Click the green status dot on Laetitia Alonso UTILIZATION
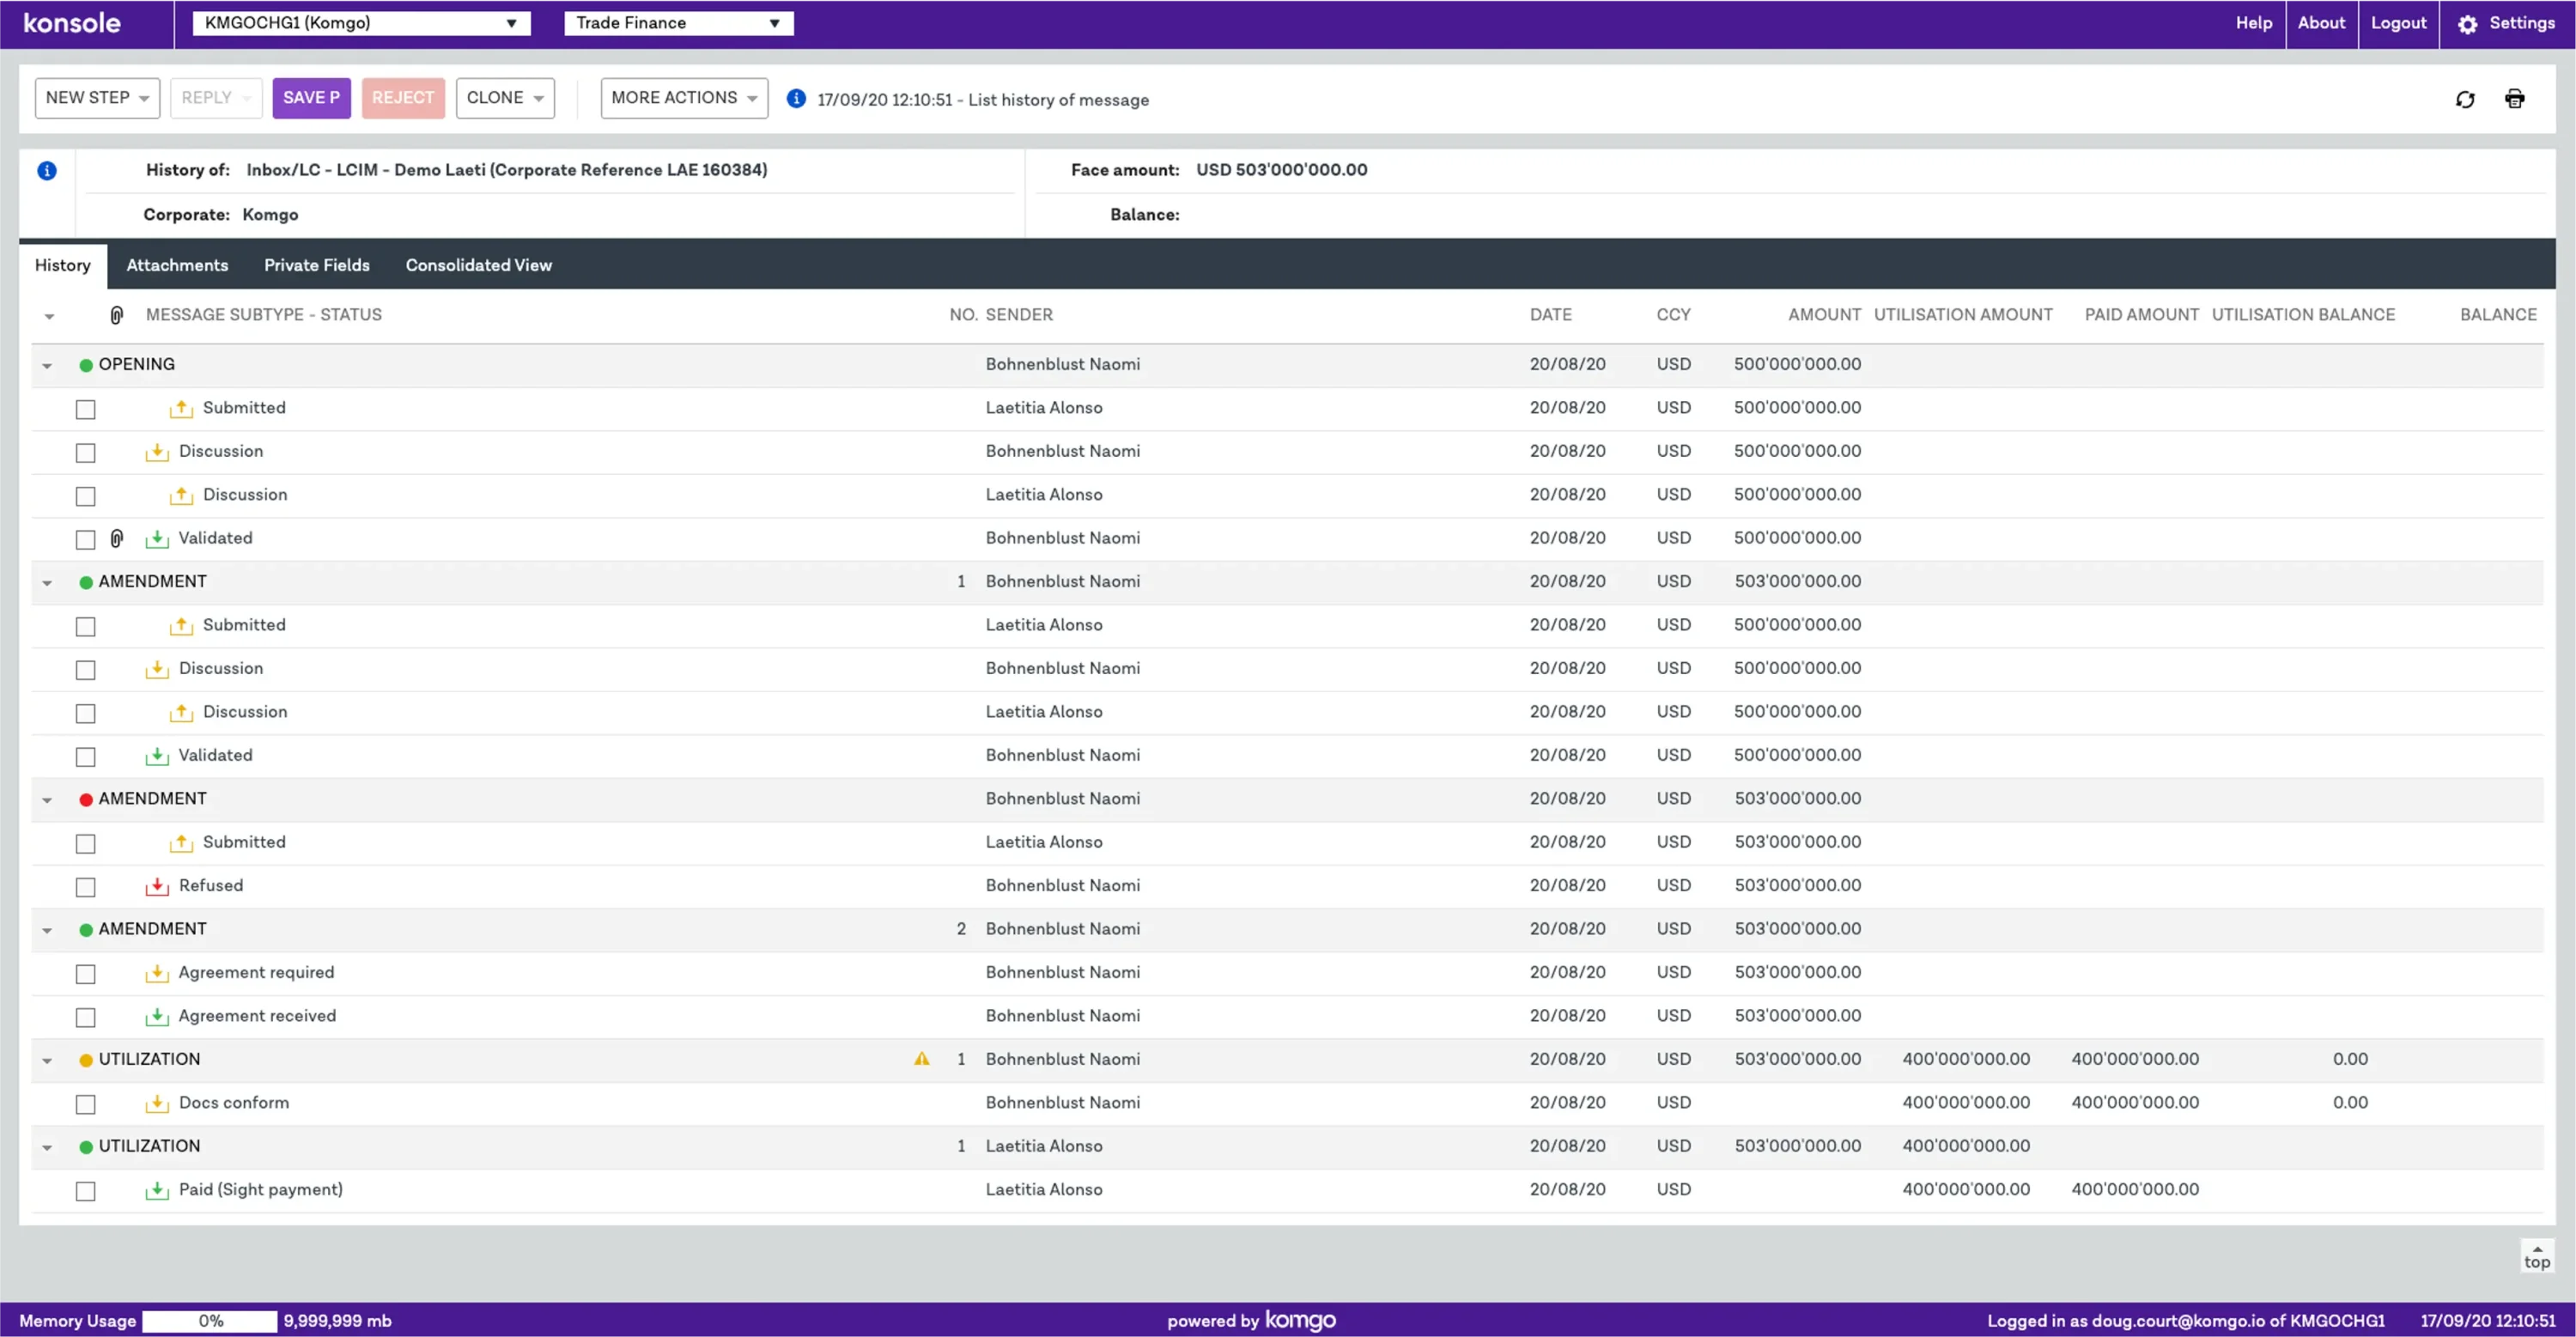 [x=86, y=1147]
